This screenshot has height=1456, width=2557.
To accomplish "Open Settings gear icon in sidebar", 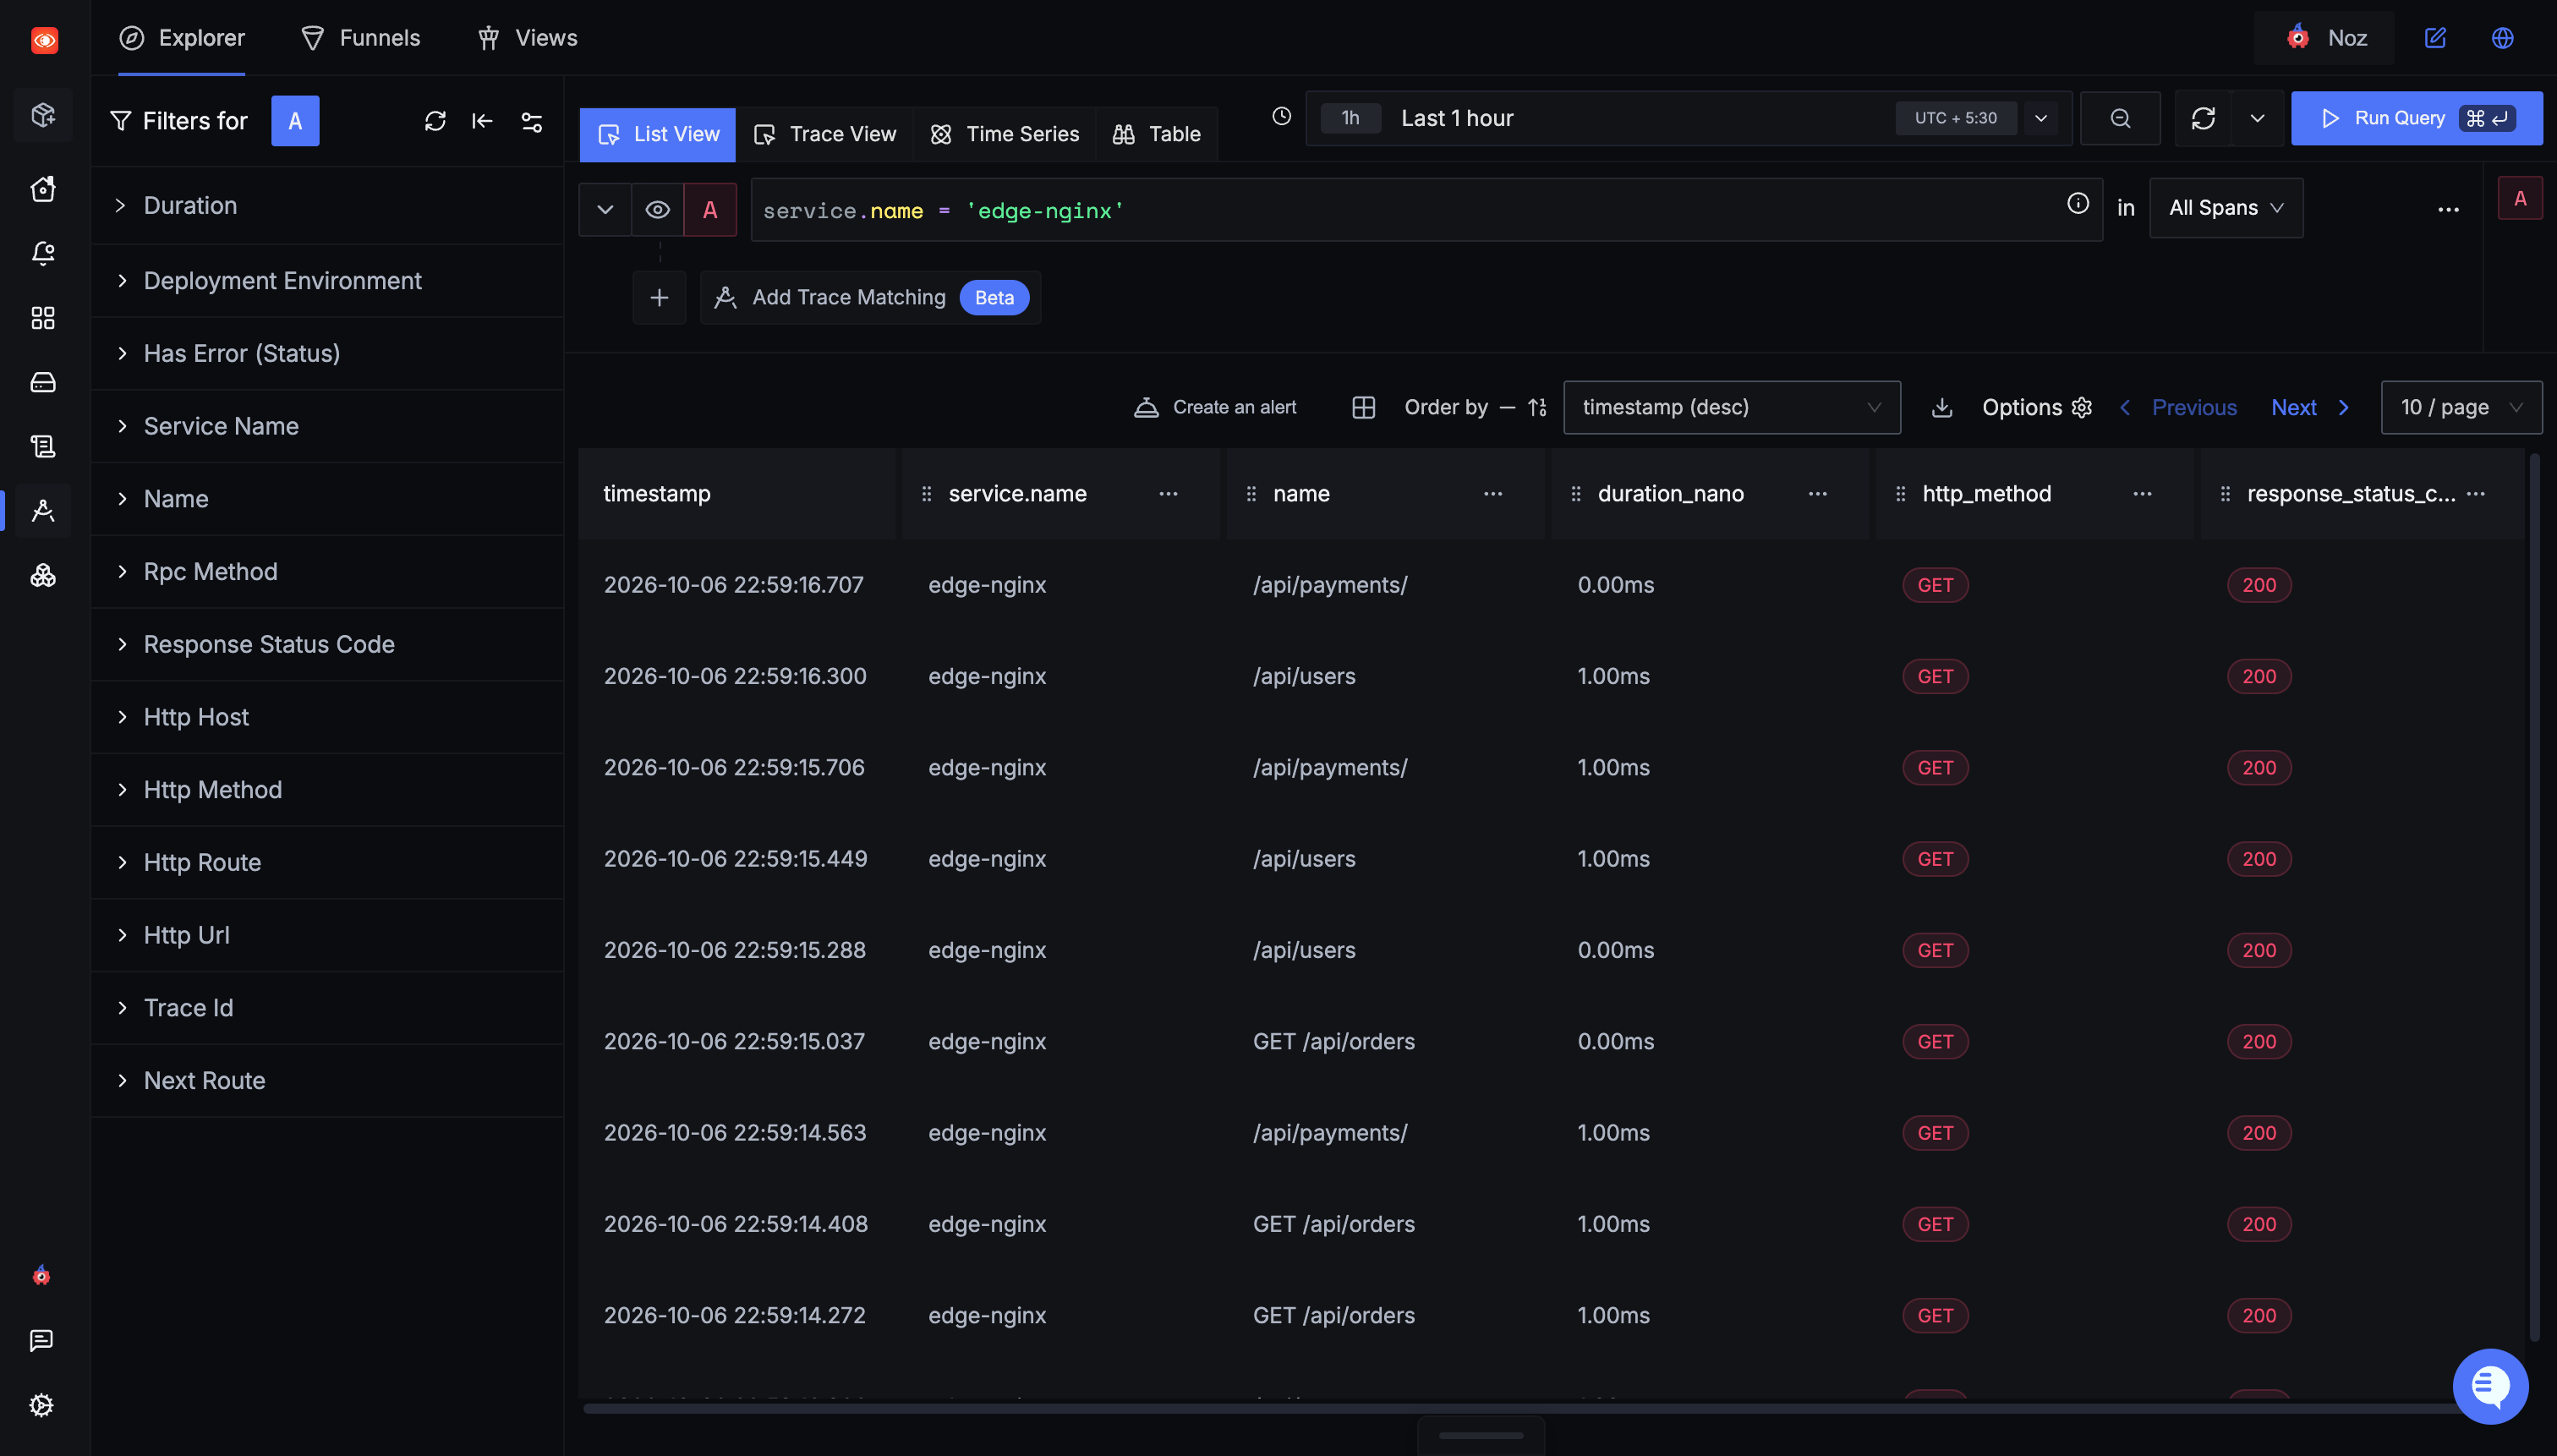I will 41,1405.
